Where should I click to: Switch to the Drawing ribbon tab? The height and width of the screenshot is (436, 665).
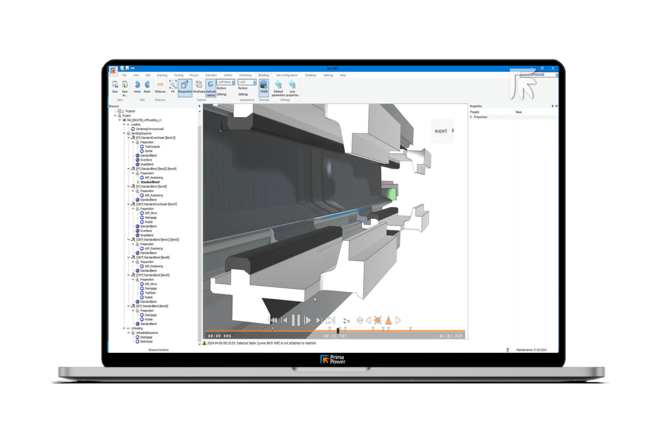tap(162, 75)
